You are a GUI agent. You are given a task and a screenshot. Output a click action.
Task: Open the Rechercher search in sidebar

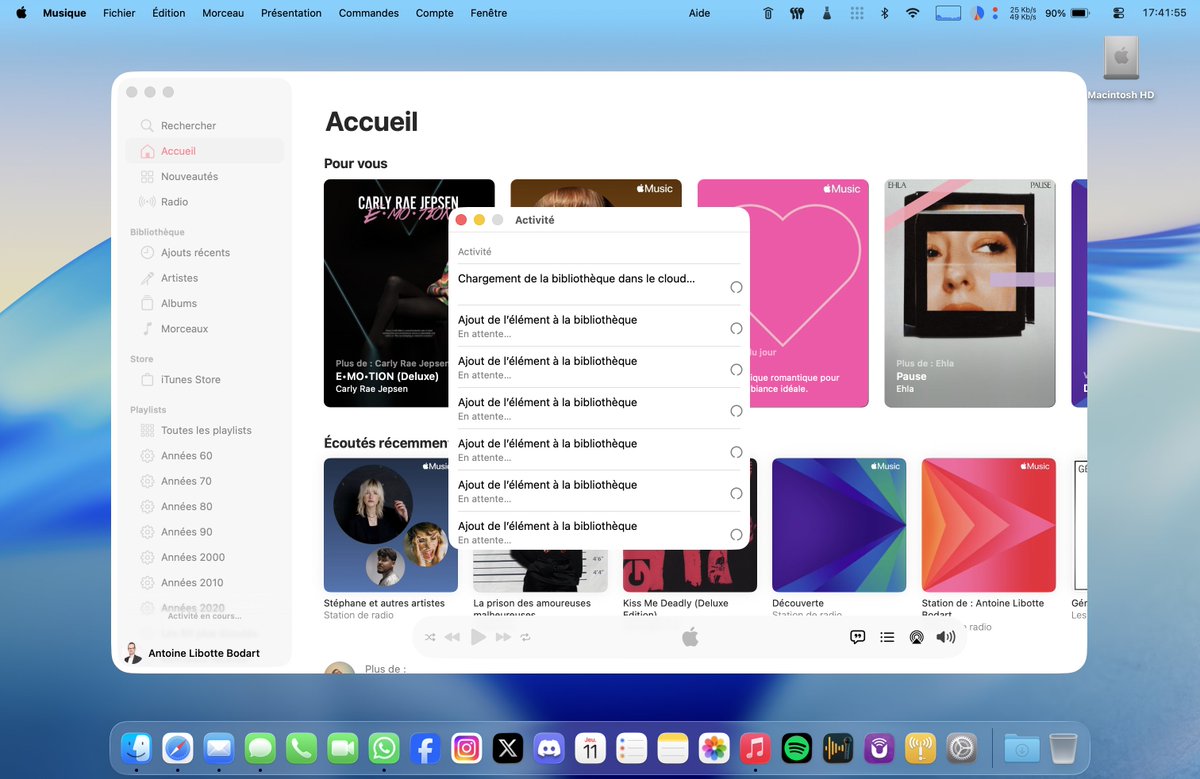(x=205, y=126)
